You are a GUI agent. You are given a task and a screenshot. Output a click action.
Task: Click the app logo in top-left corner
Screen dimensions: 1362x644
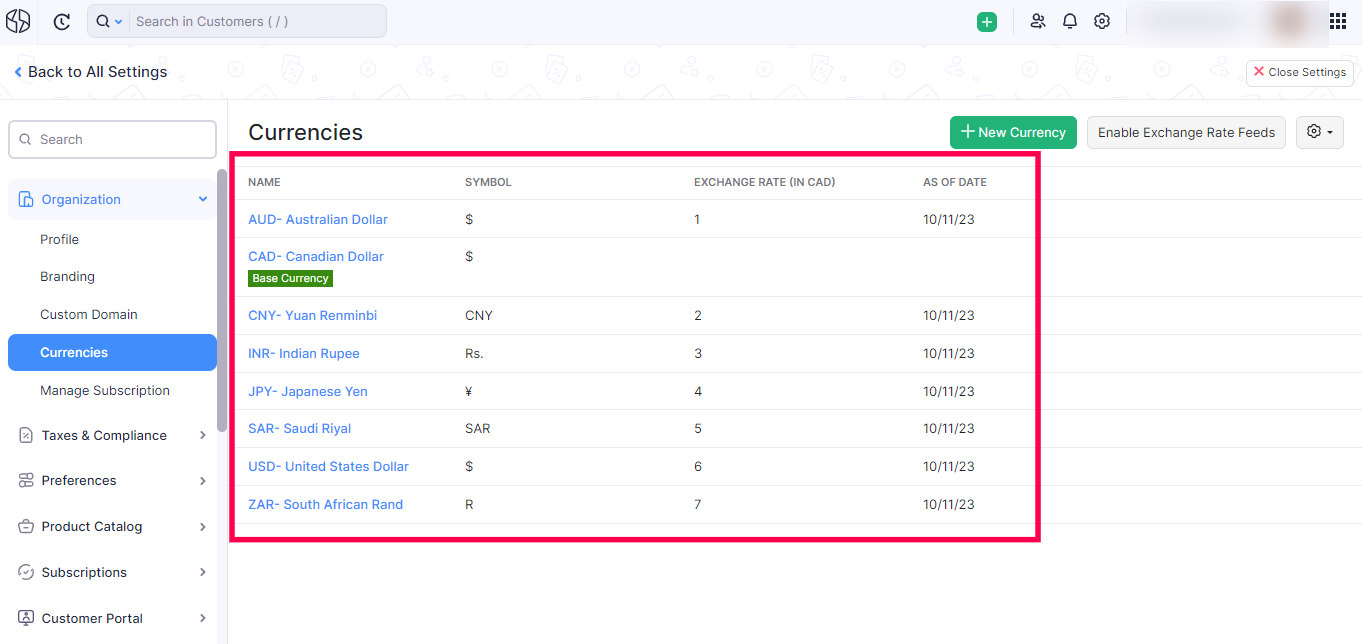tap(18, 21)
